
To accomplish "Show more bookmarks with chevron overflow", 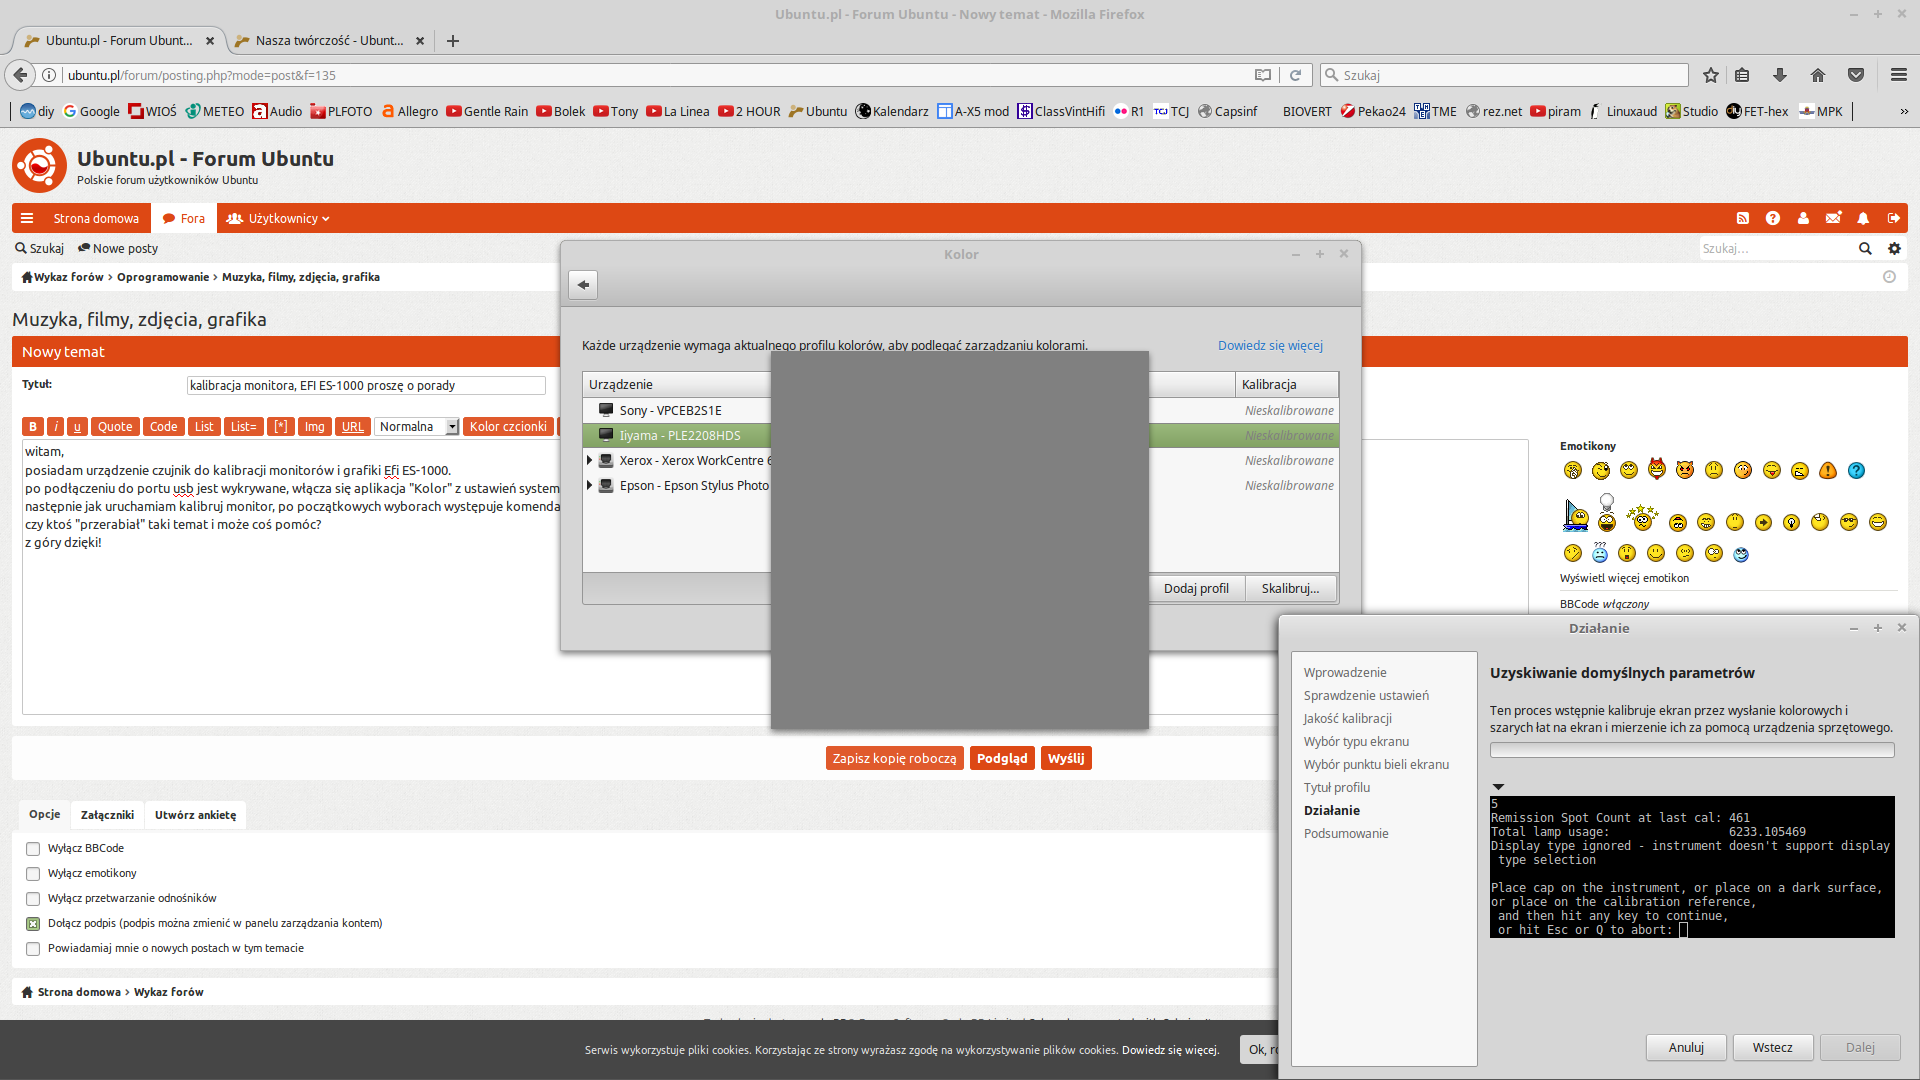I will point(1904,111).
